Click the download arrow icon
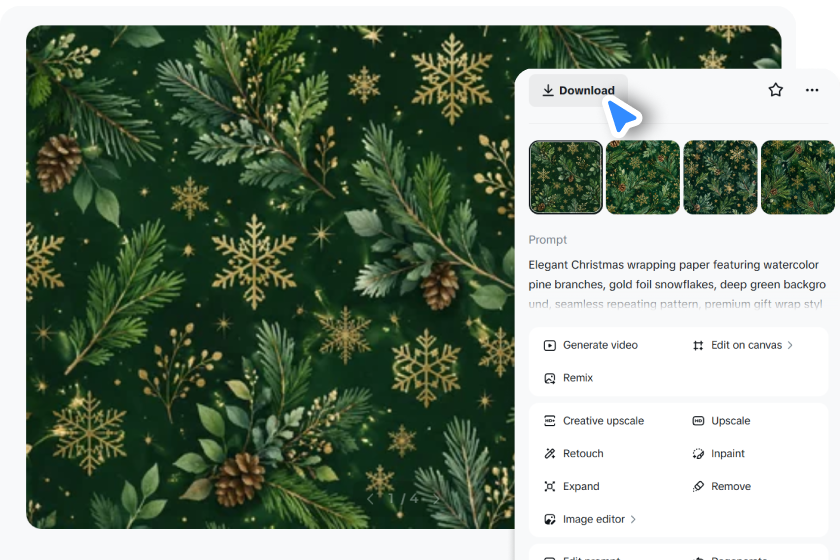 tap(548, 90)
